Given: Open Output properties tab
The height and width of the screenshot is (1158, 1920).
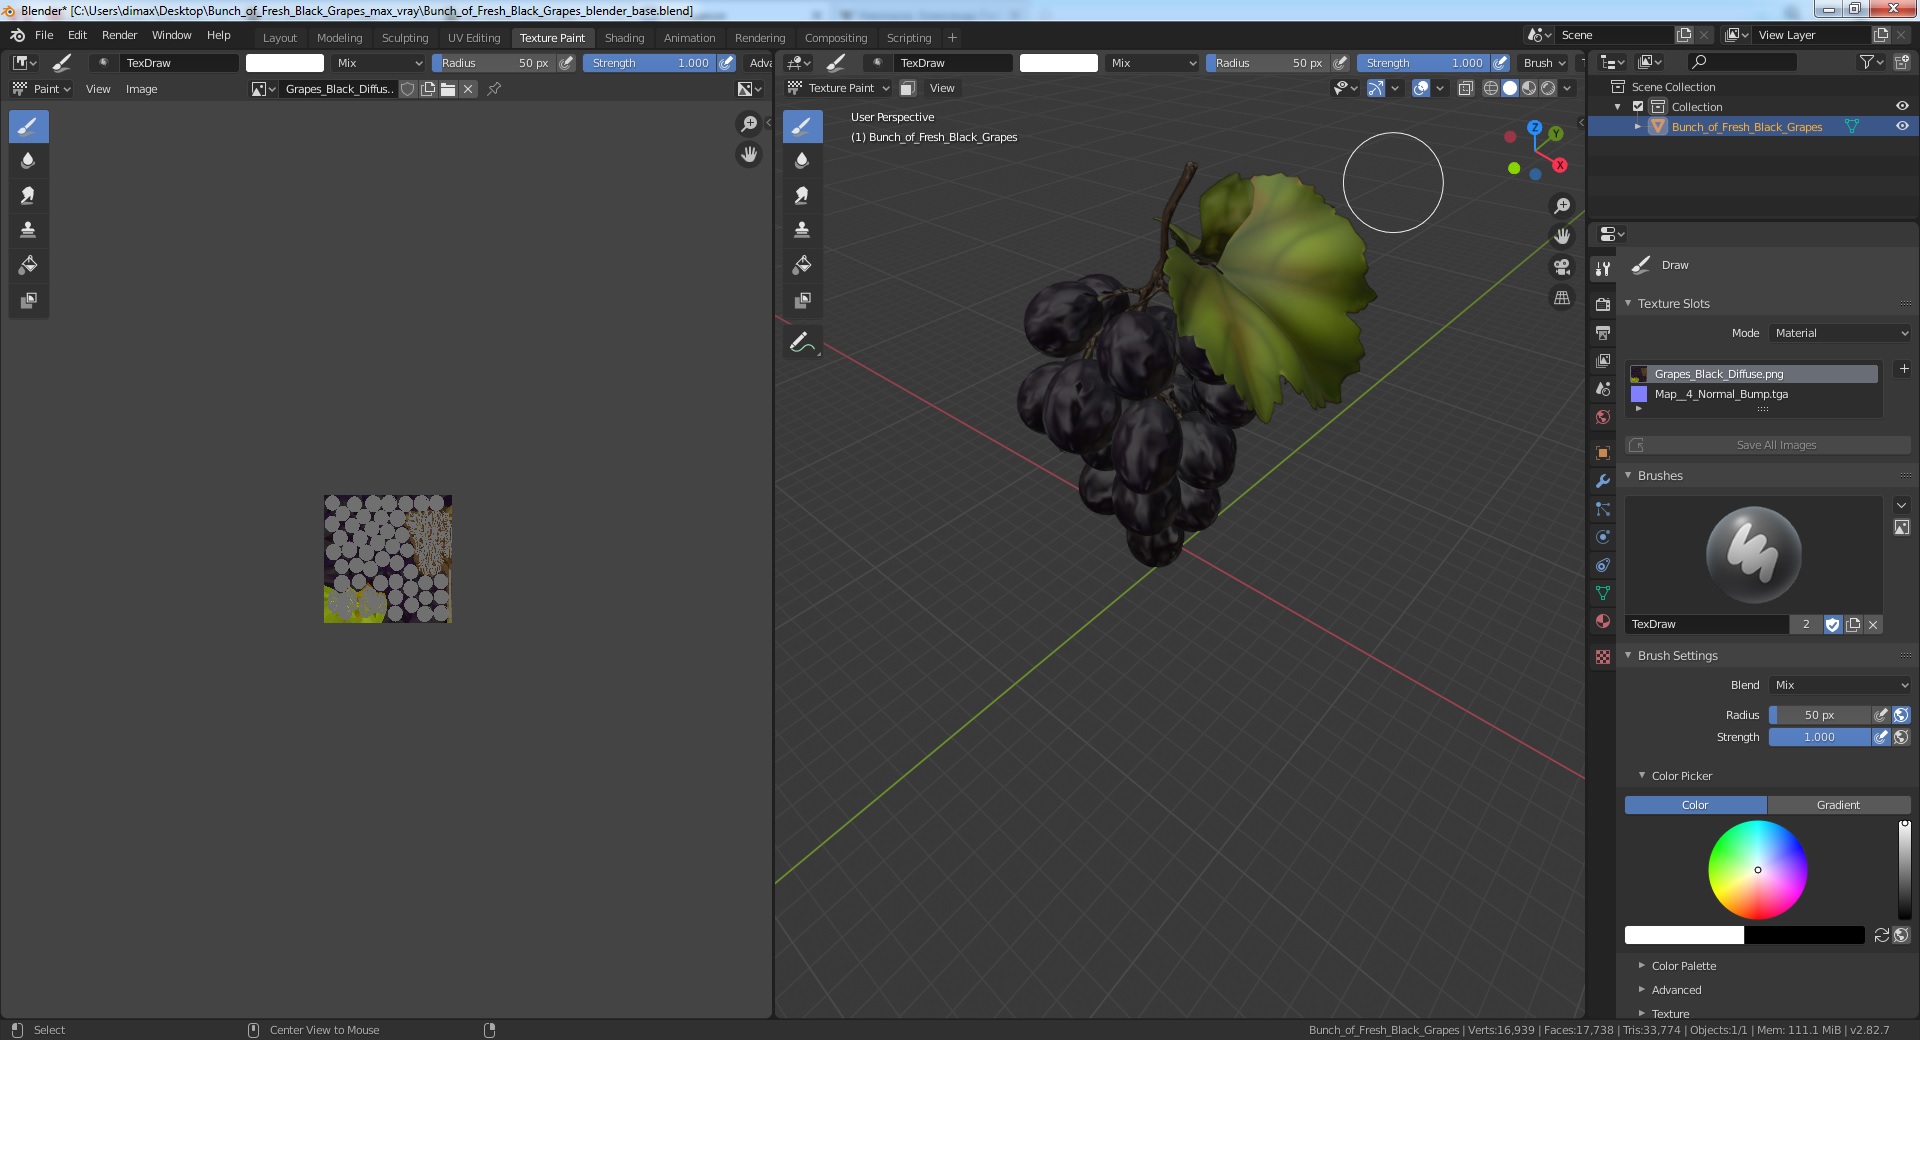Looking at the screenshot, I should (1603, 332).
